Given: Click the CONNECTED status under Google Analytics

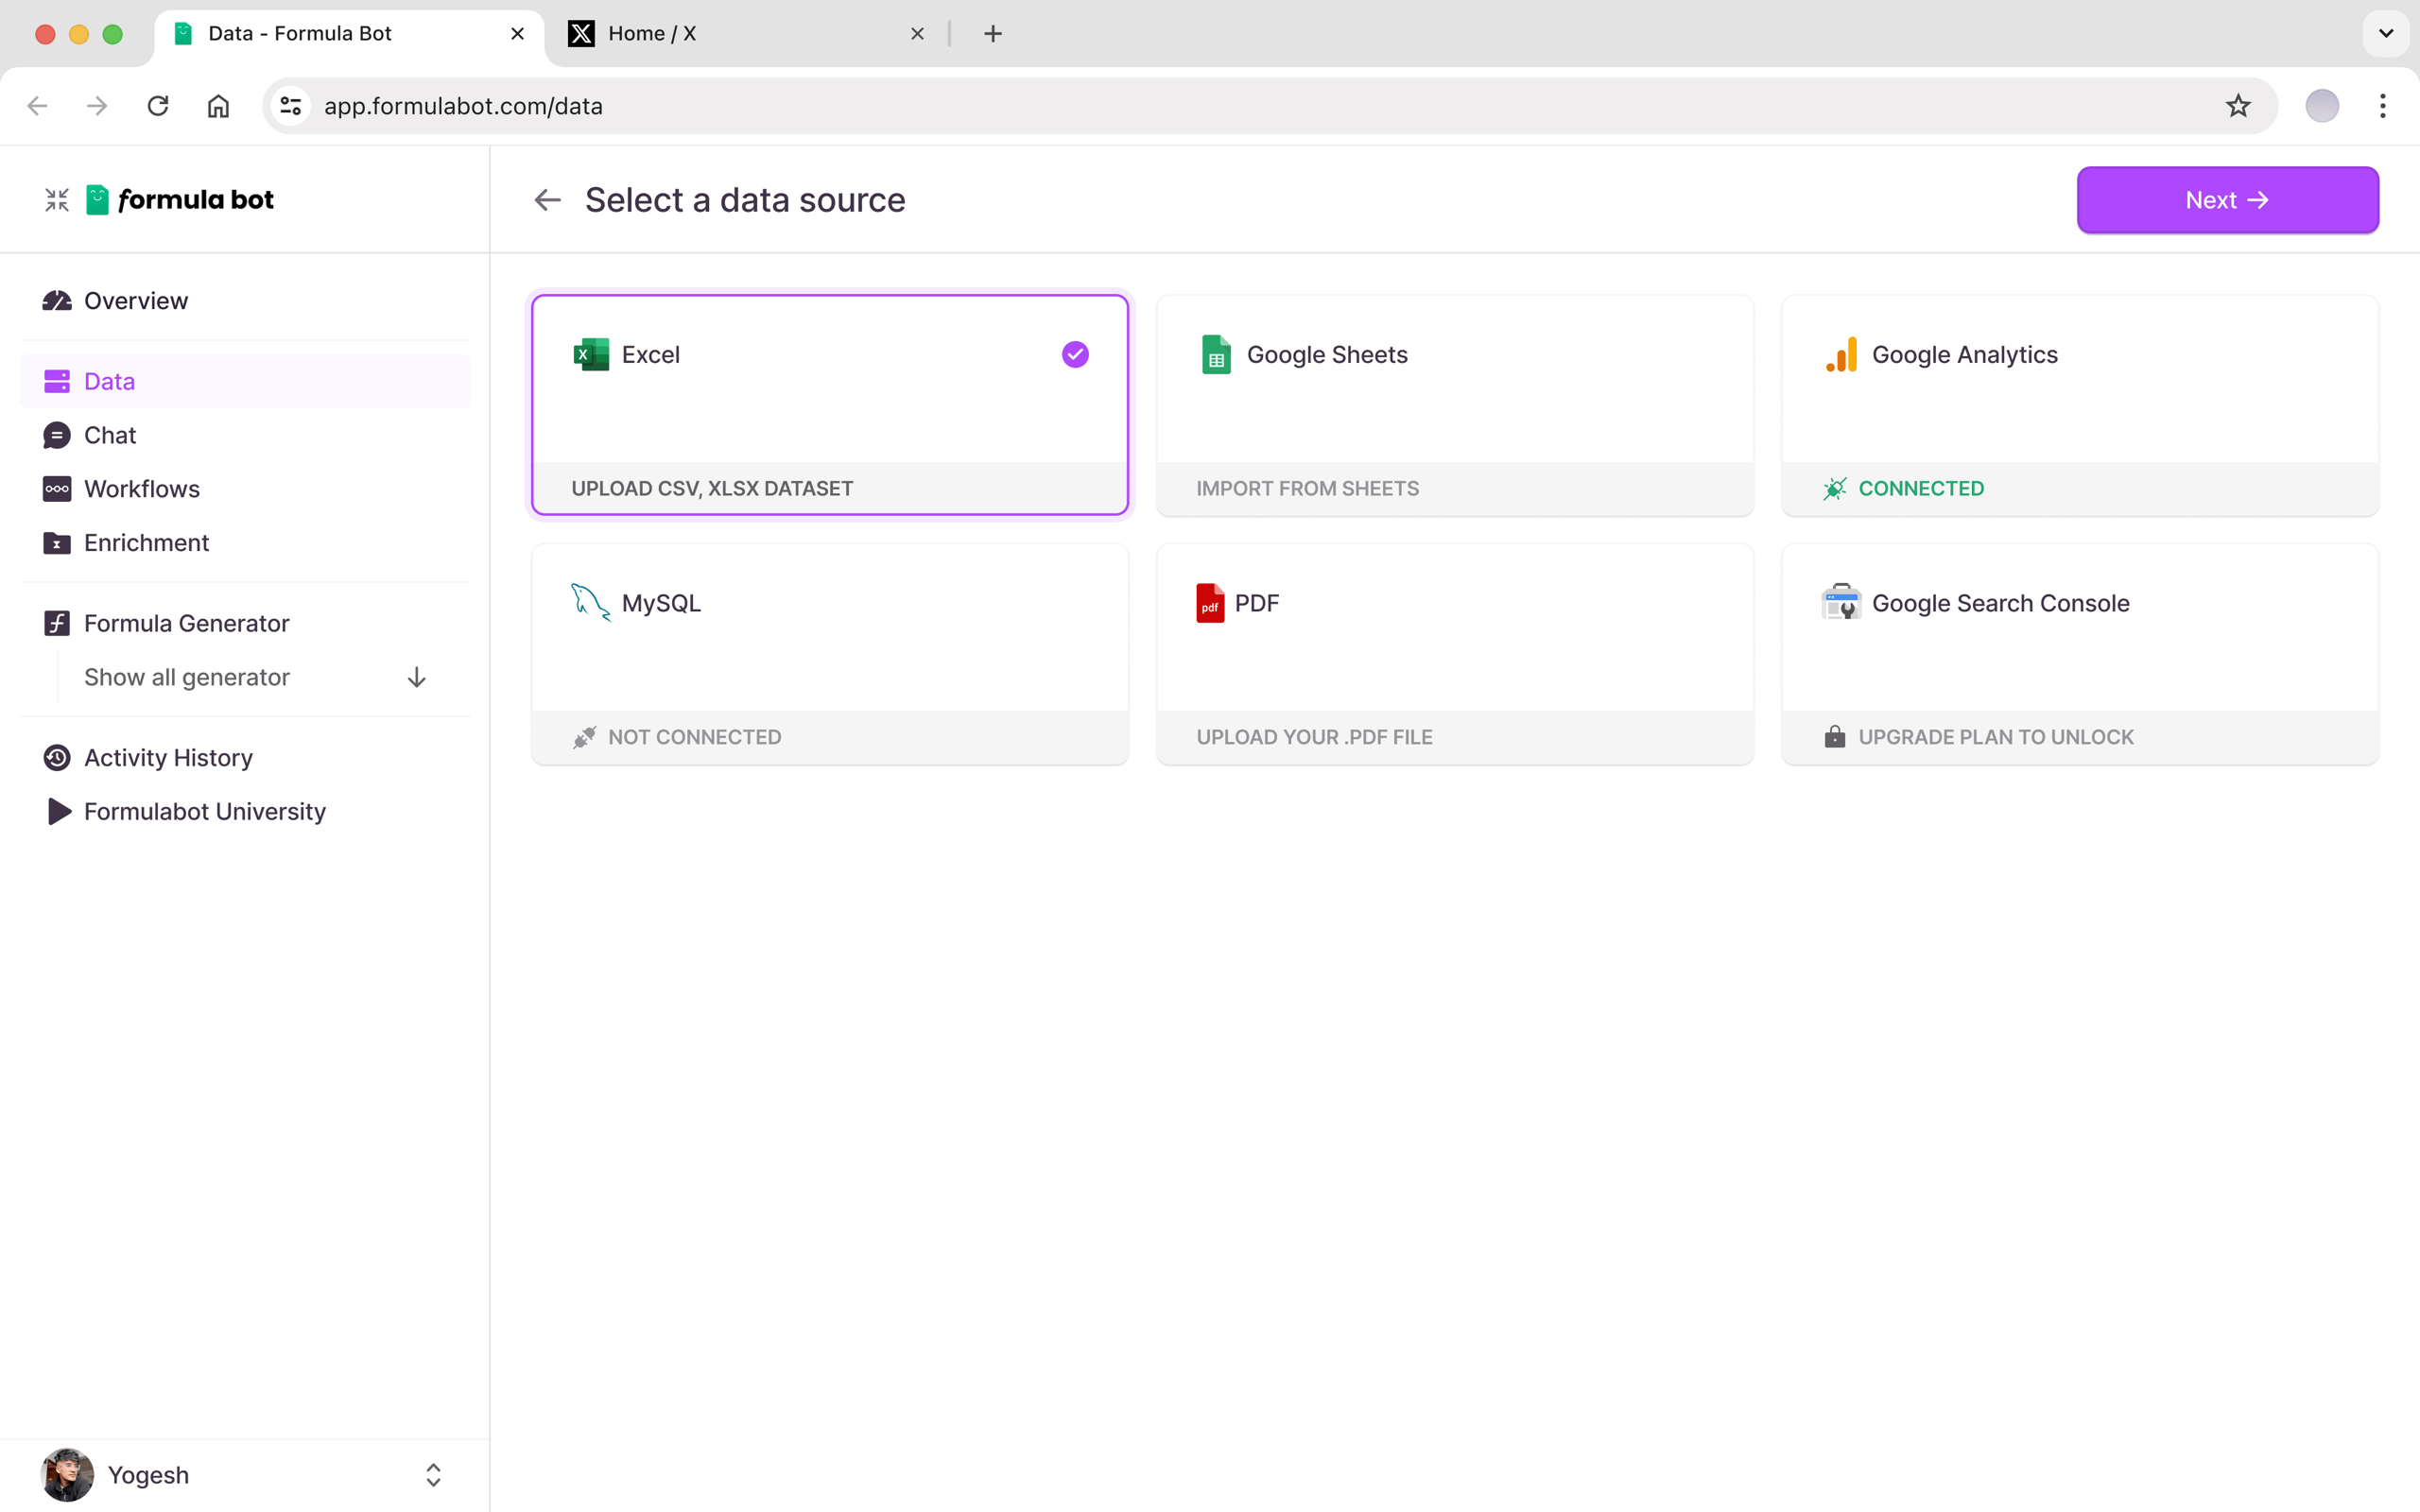Looking at the screenshot, I should [x=1921, y=488].
